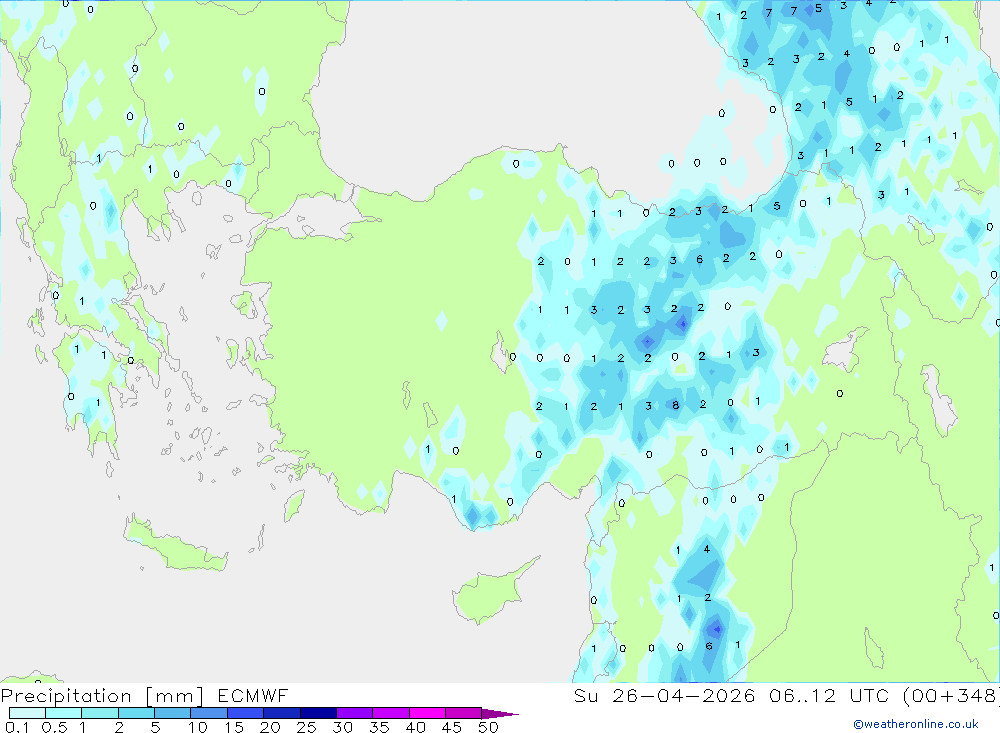Click the legend label "15"
This screenshot has height=733, width=1000.
click(233, 727)
